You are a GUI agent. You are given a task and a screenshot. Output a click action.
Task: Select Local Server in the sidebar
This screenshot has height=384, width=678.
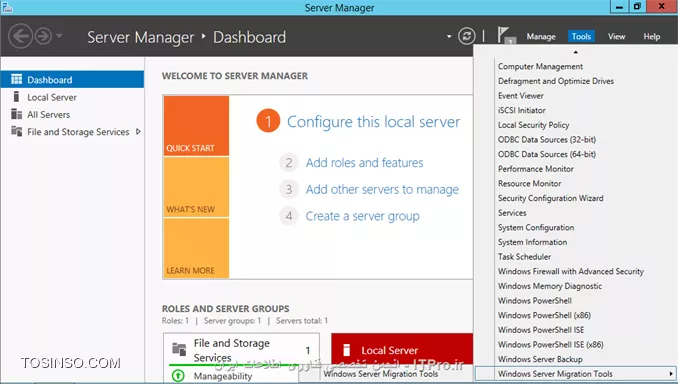pyautogui.click(x=52, y=97)
